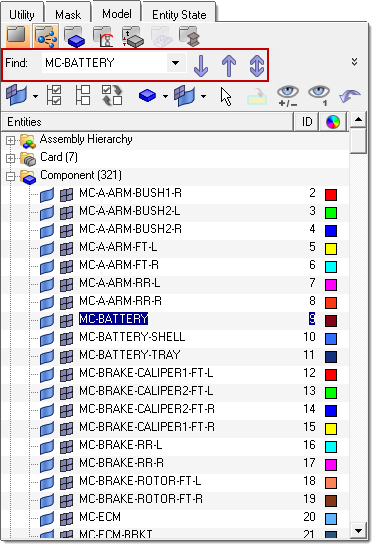Open the Property view icon
This screenshot has width=375, height=547.
click(133, 36)
